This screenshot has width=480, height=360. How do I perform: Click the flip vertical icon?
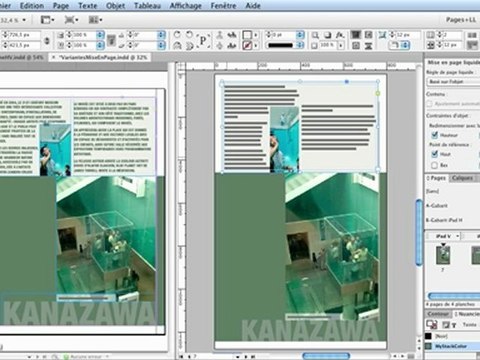pos(189,46)
